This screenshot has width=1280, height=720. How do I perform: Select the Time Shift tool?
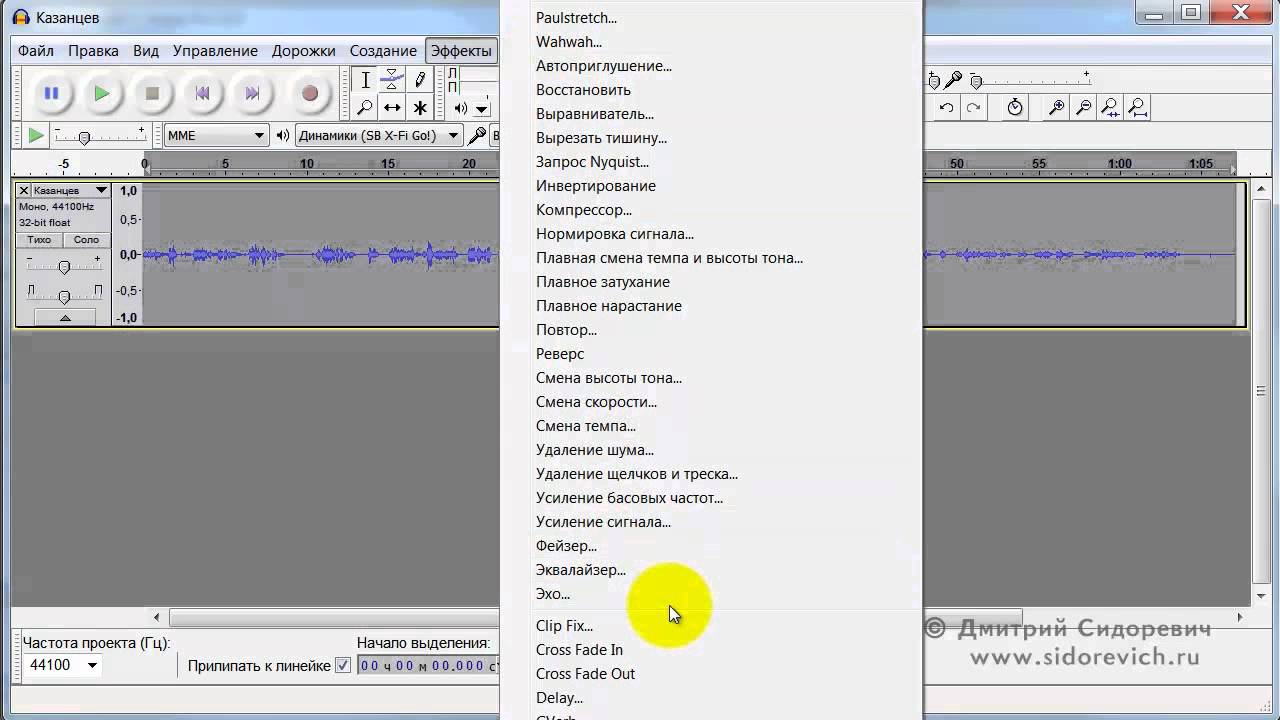coord(392,107)
